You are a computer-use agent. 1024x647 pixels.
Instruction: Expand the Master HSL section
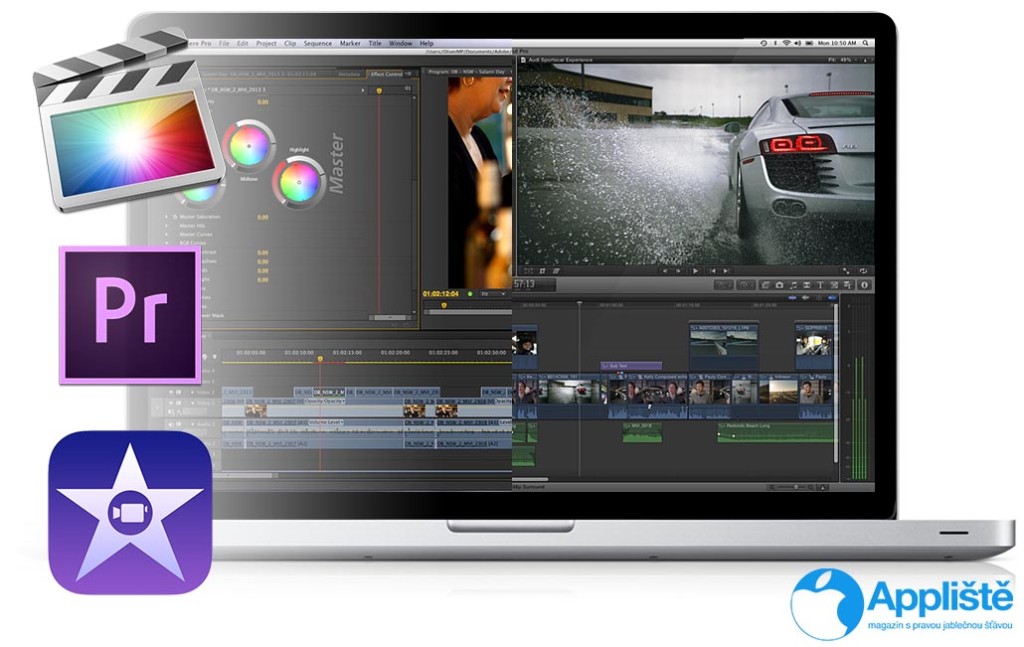tap(167, 225)
